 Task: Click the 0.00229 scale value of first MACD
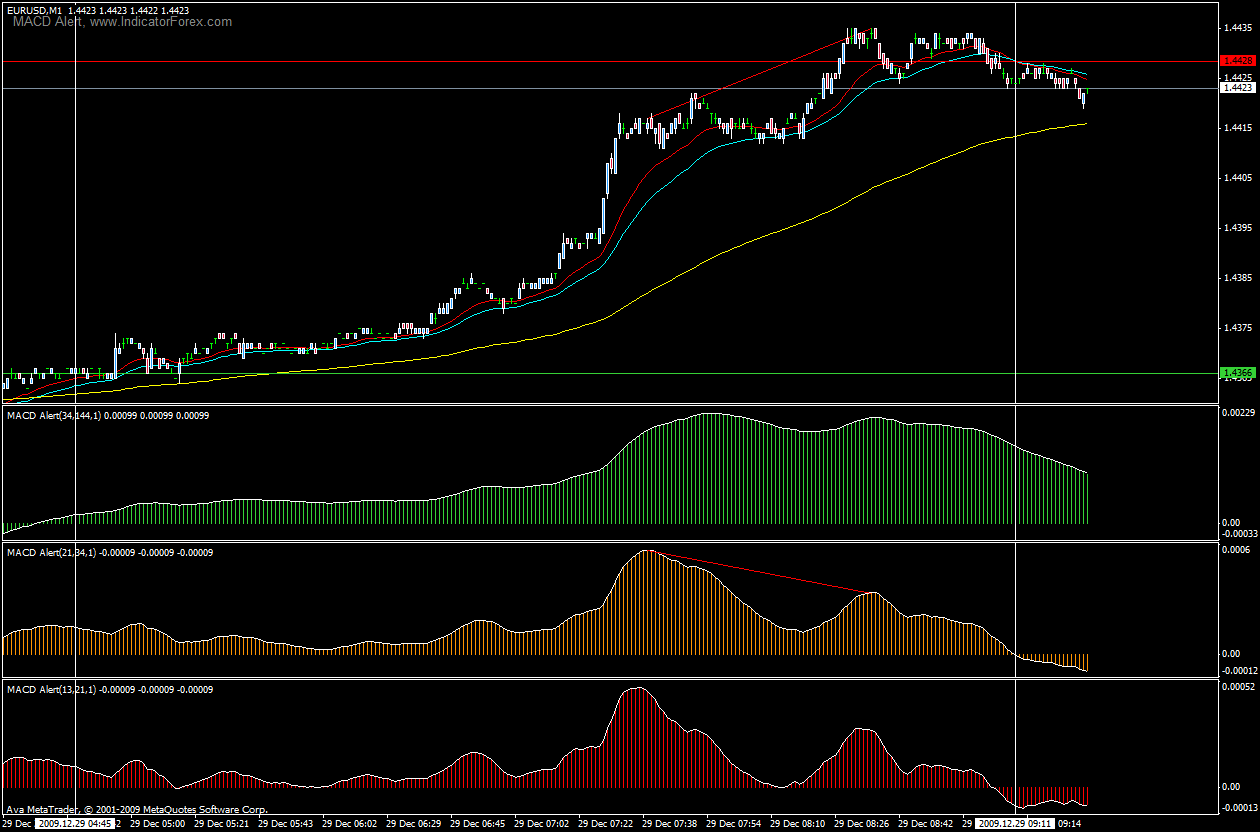[x=1238, y=413]
